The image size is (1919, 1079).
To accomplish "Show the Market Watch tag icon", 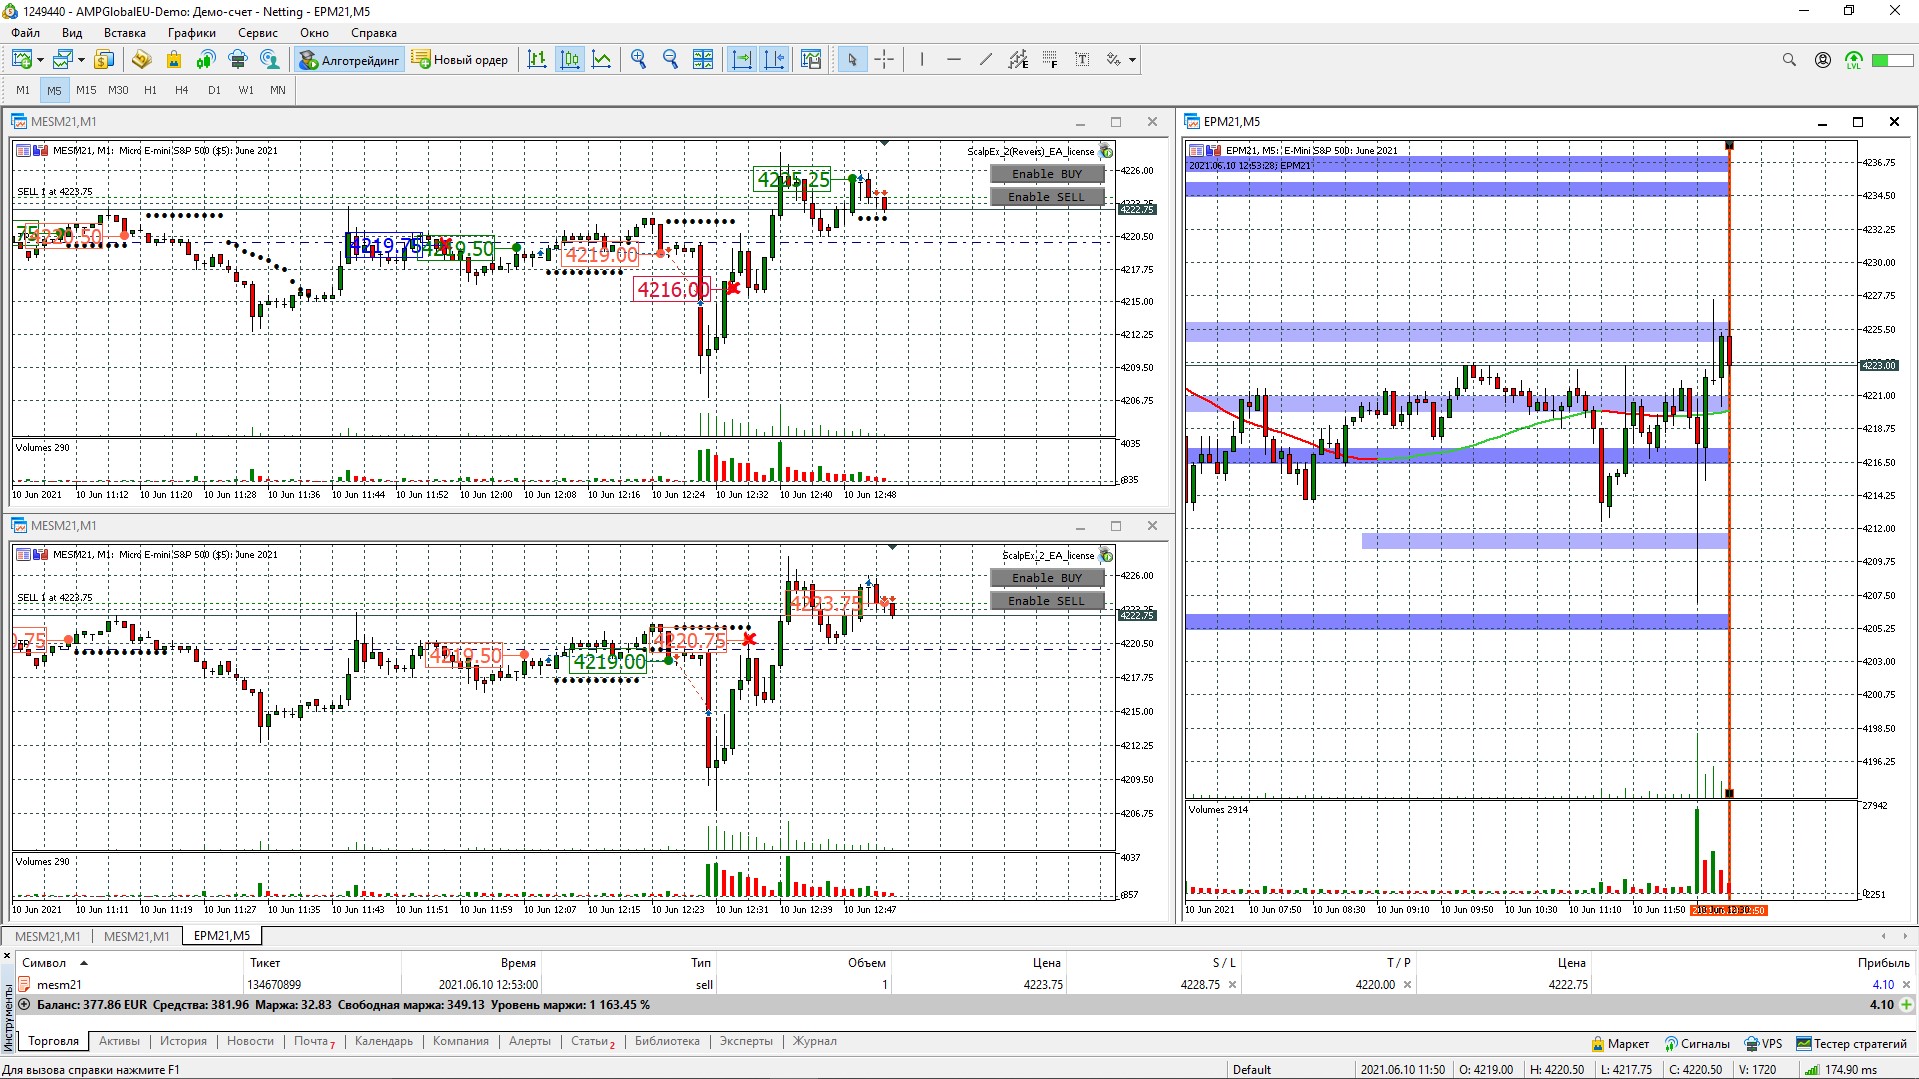I will (141, 60).
